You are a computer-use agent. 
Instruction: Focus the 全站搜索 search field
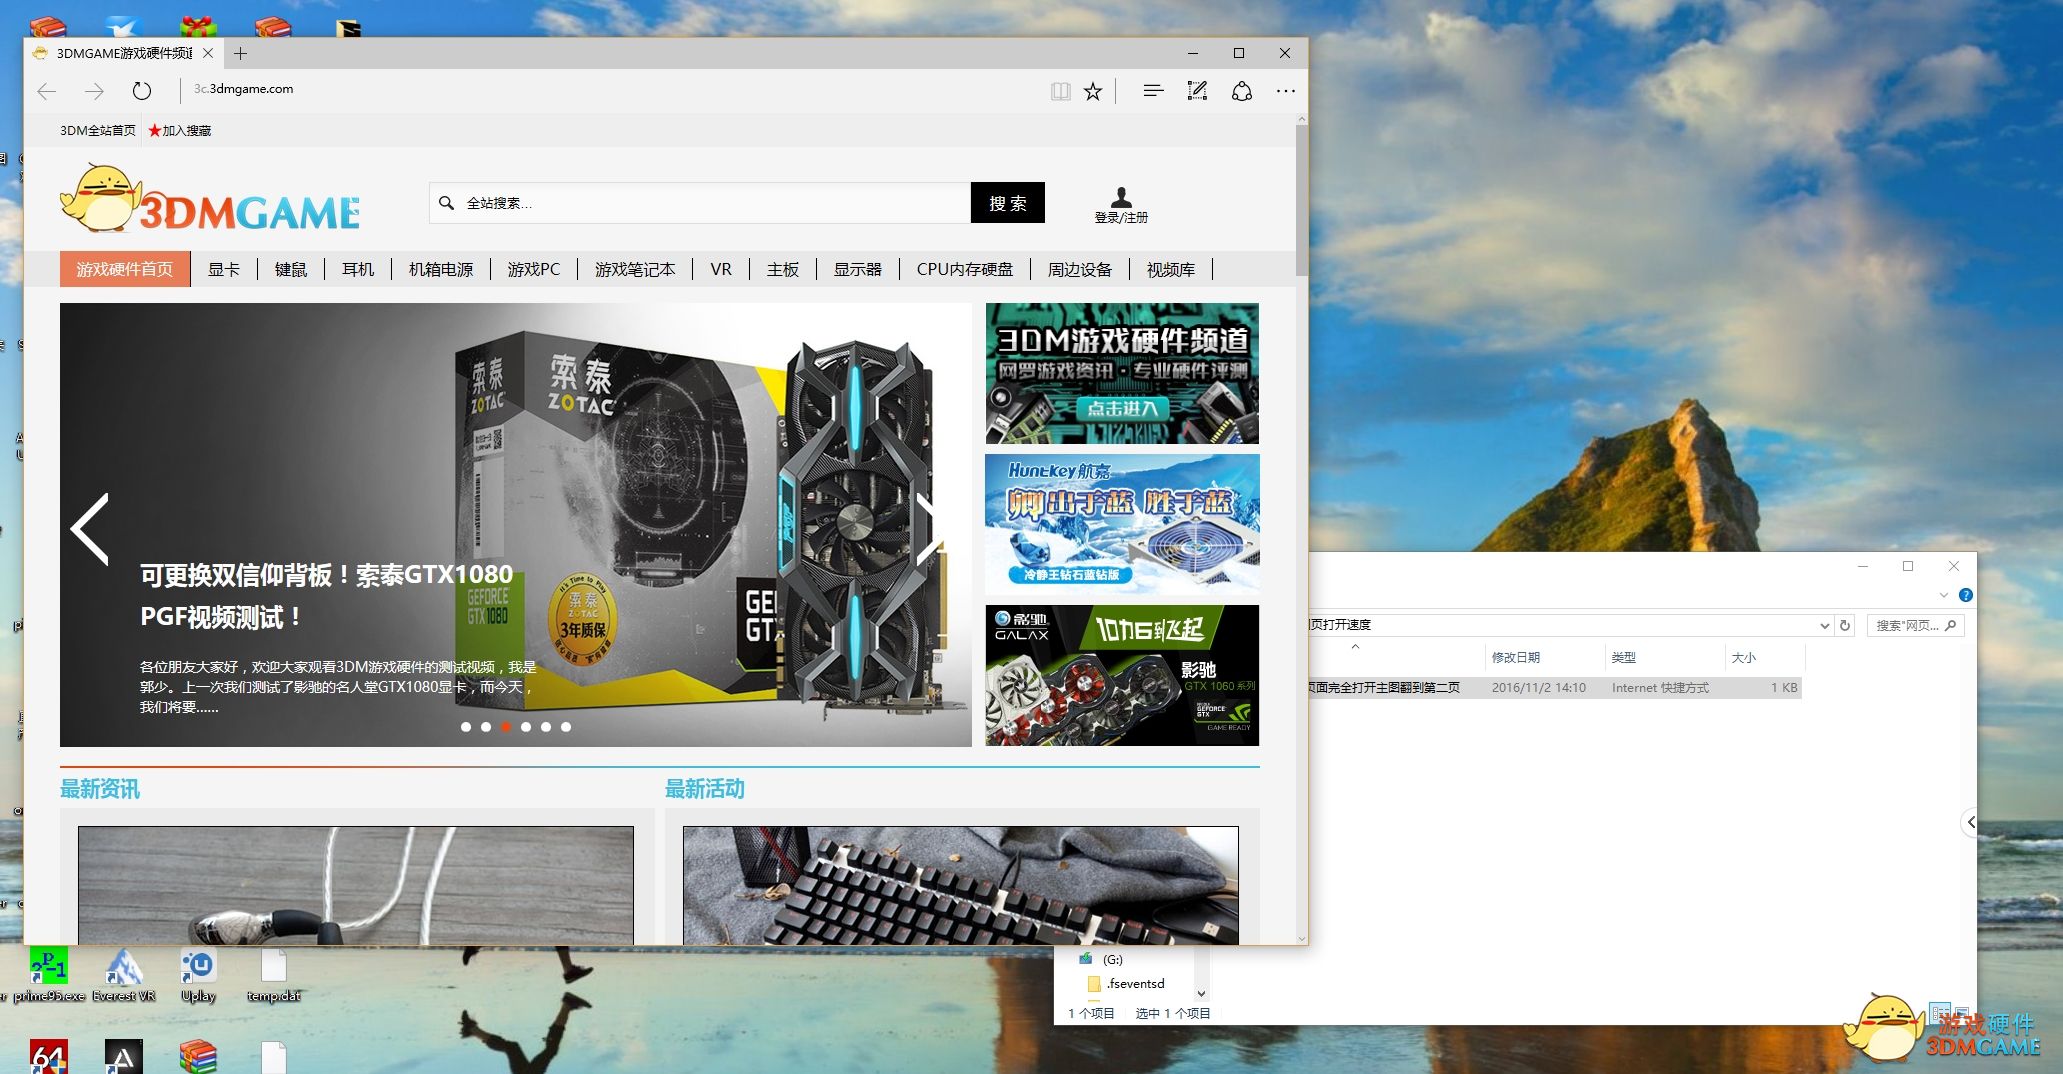700,203
